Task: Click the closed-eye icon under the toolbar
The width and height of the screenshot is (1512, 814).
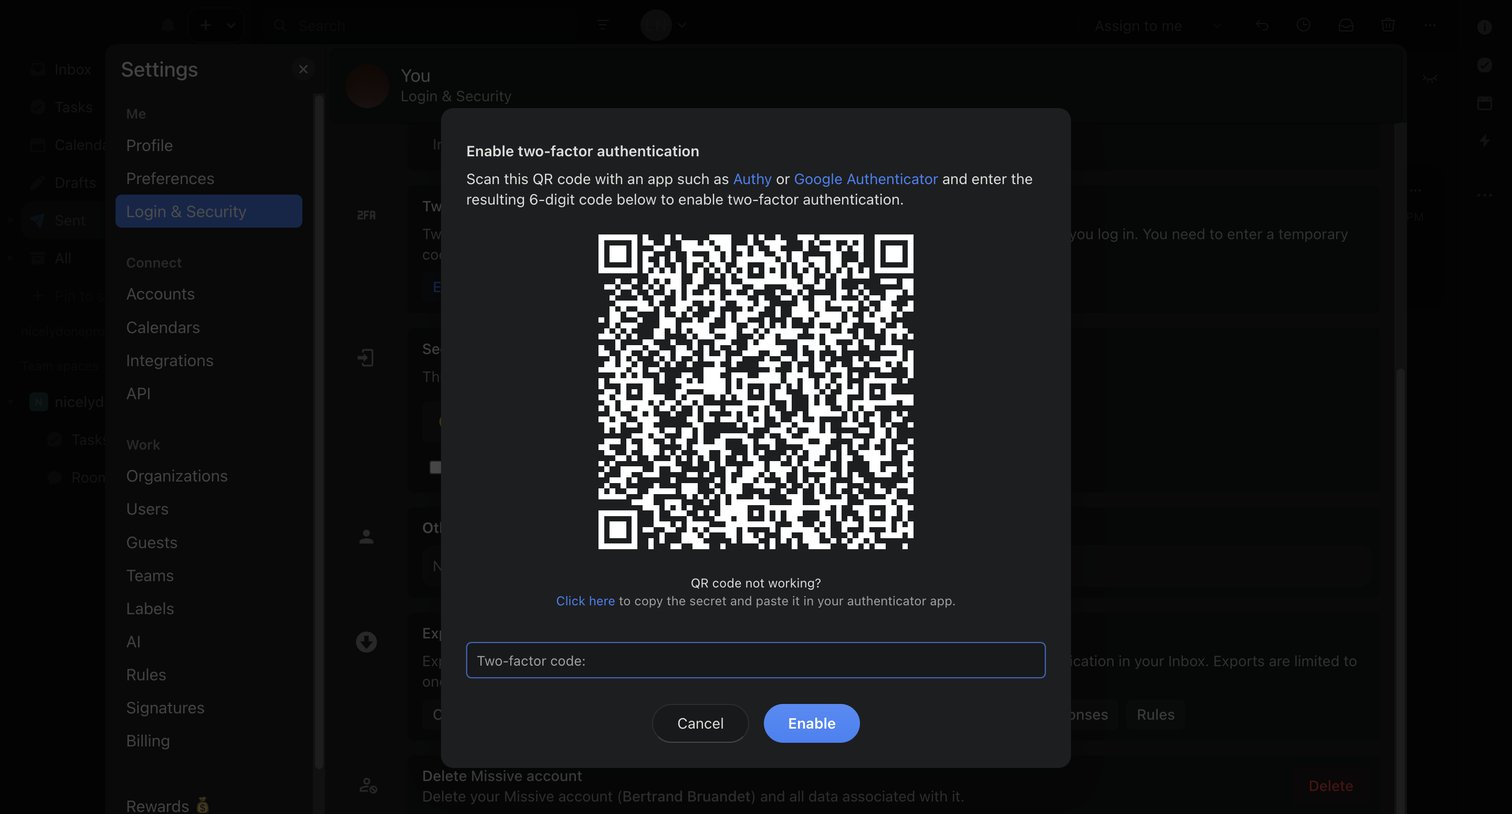Action: point(1430,78)
